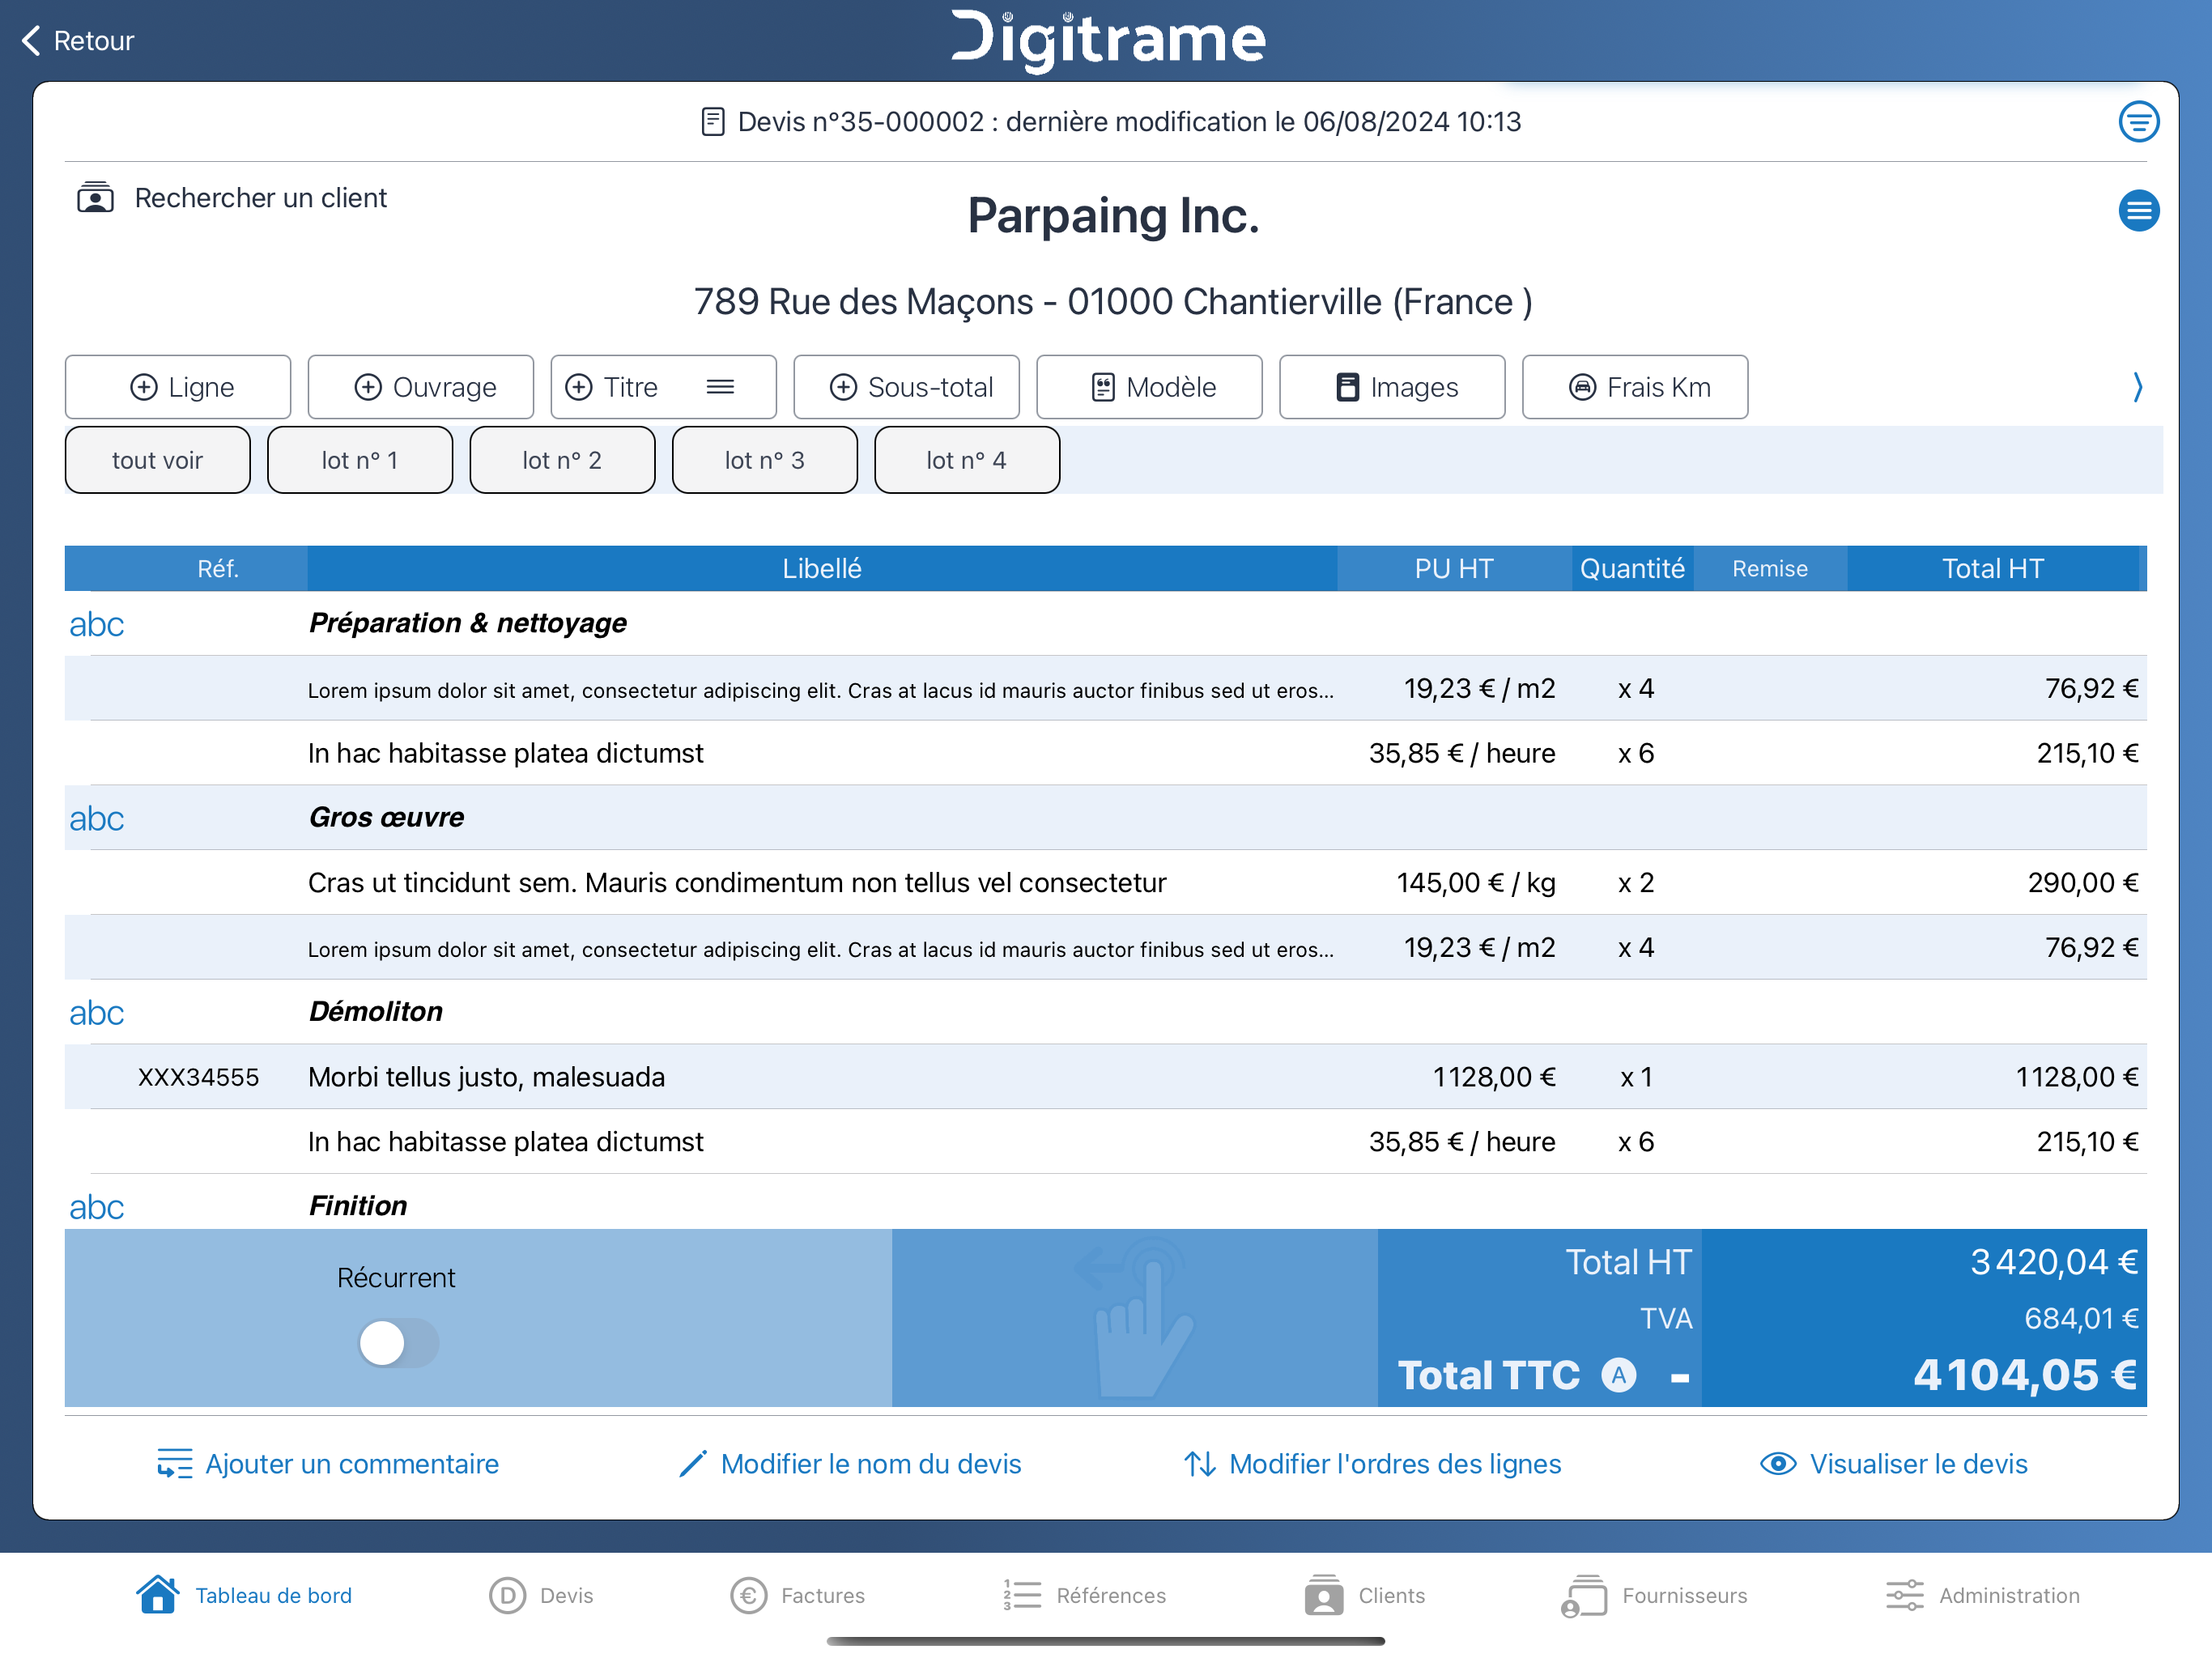Screen dimensions: 2212x1658
Task: Tap the document icon beside Devis n°35-000002
Action: 712,122
